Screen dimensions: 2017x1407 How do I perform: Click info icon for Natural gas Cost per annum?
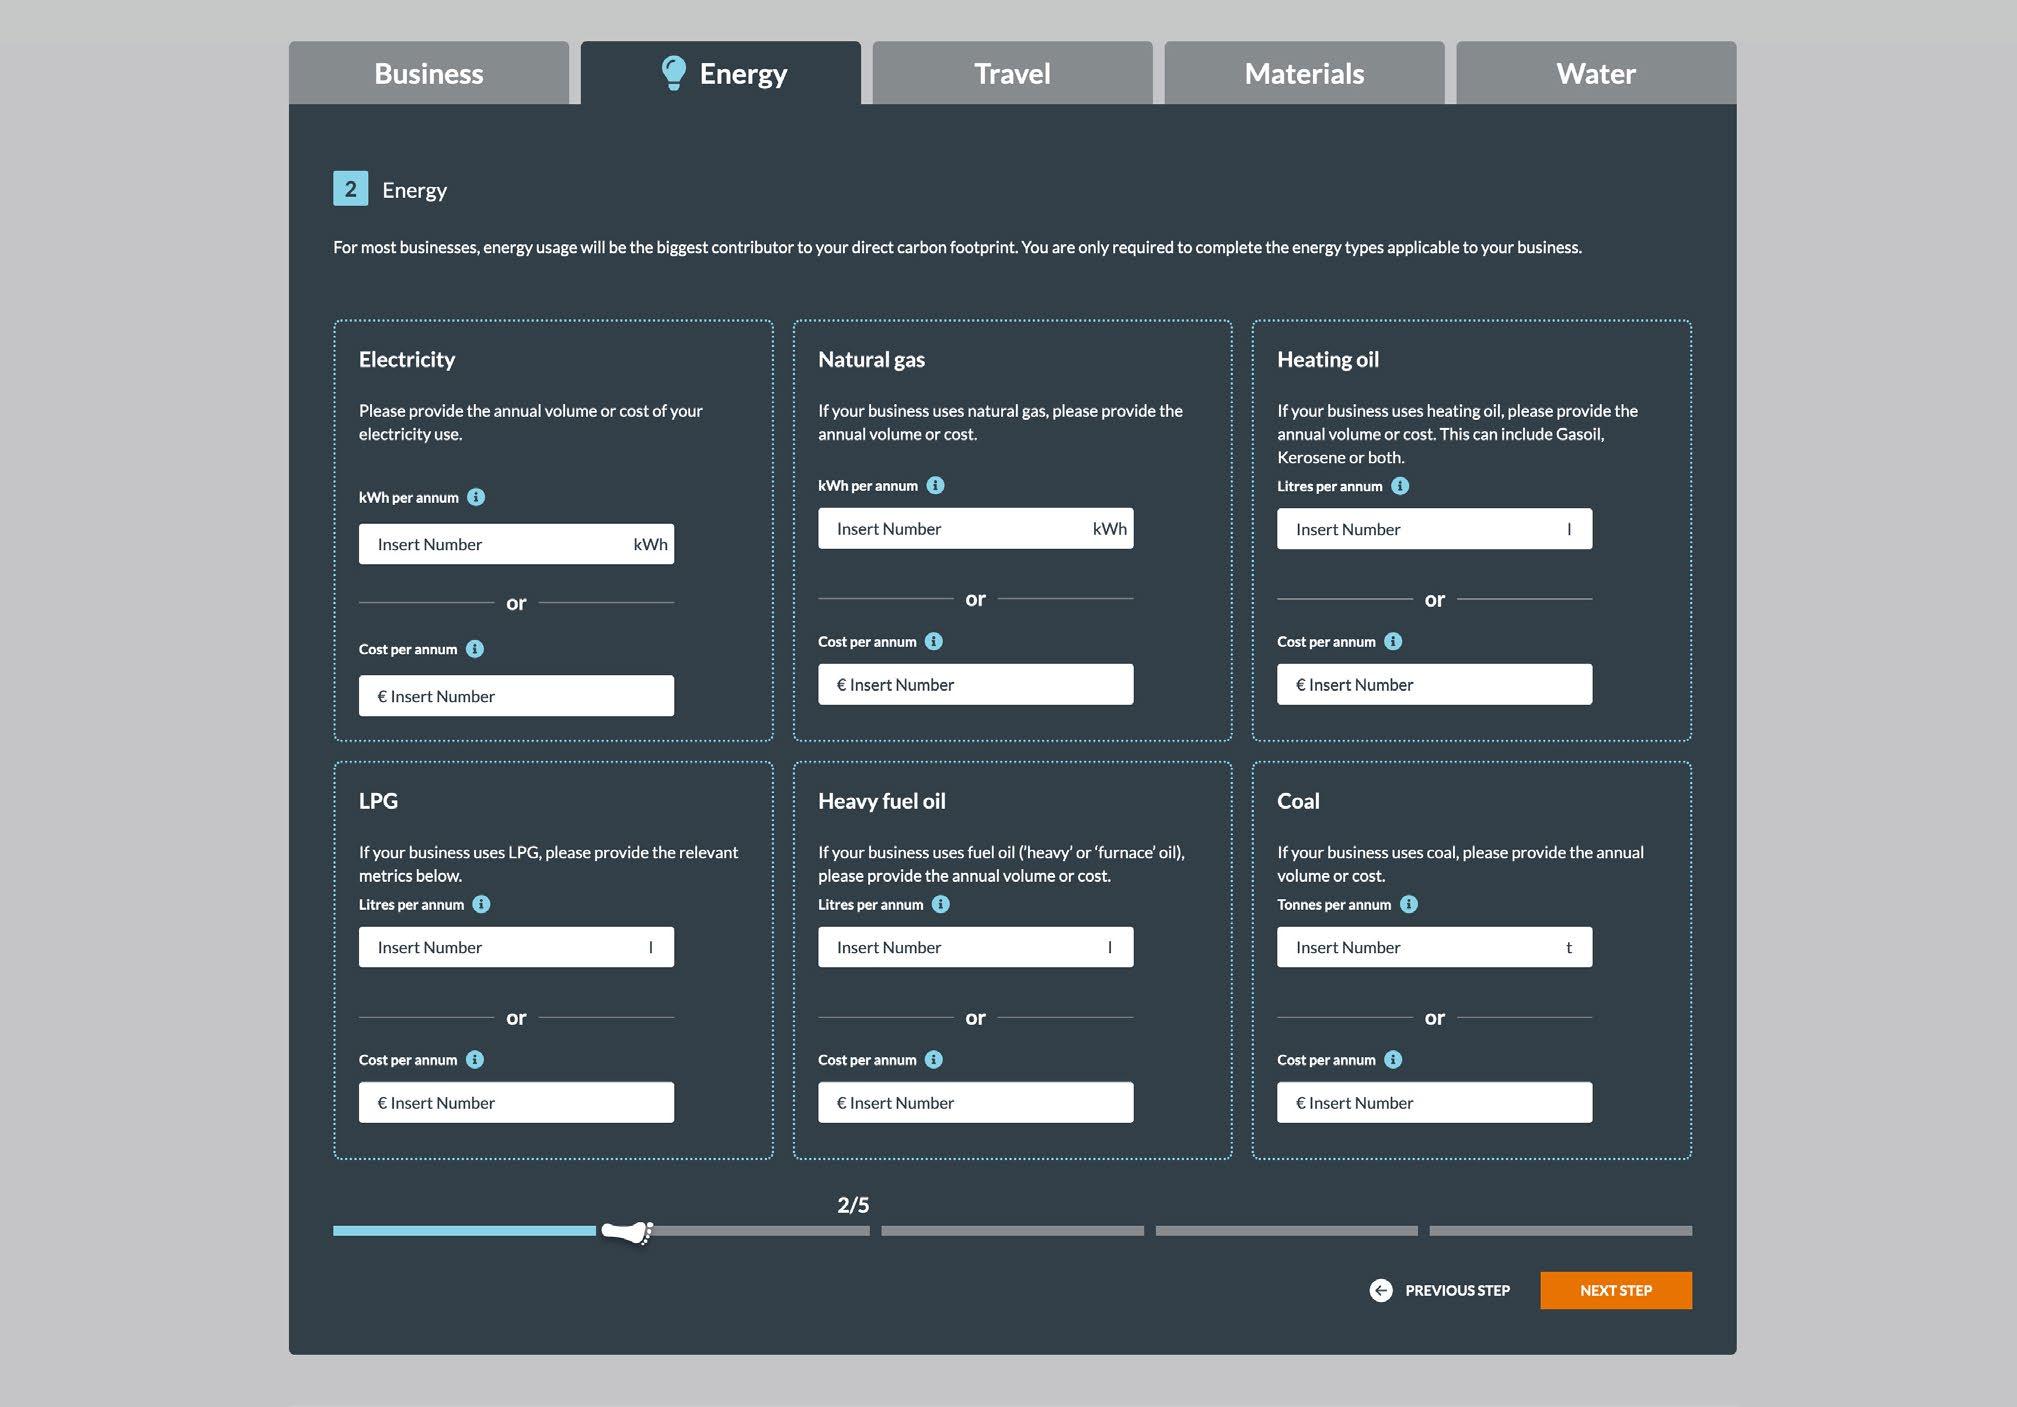click(x=933, y=641)
